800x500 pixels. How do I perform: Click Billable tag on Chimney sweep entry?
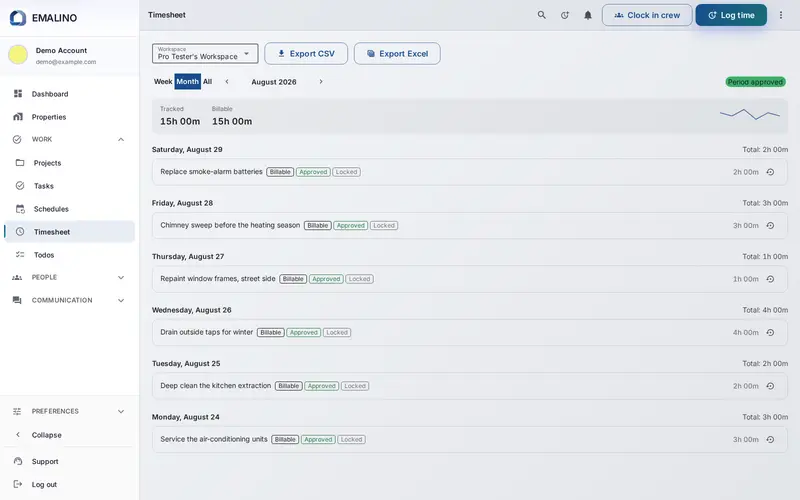(317, 226)
